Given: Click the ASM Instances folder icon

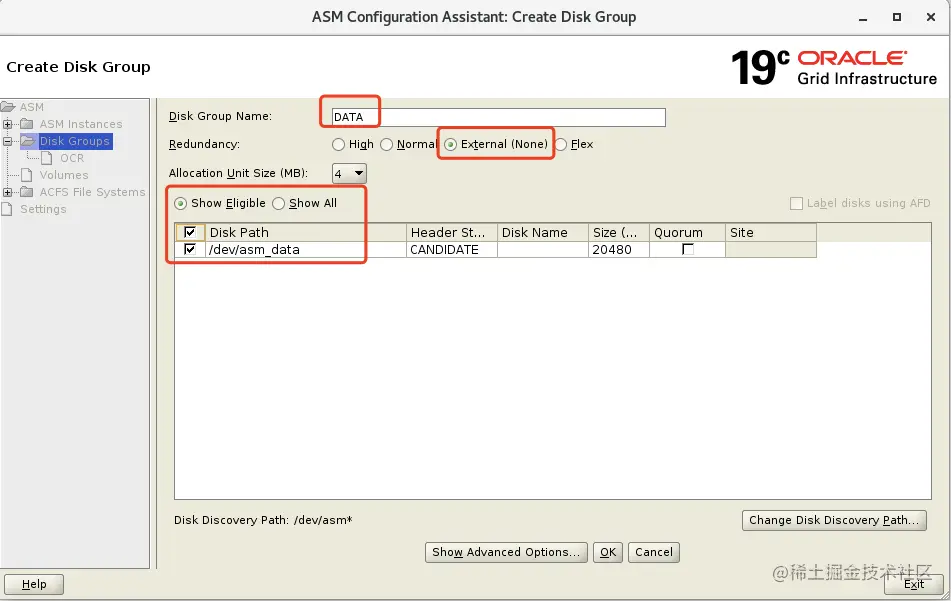Looking at the screenshot, I should click(27, 124).
